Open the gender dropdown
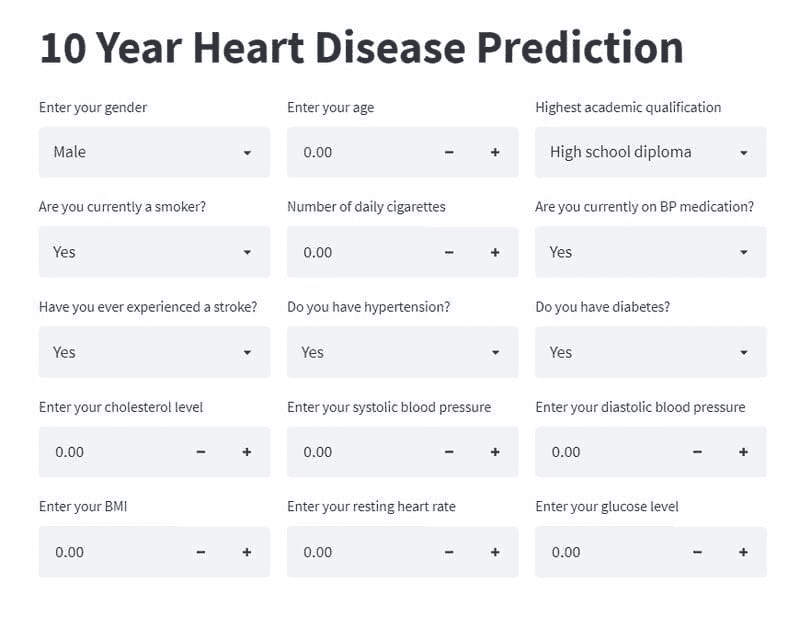Viewport: 800px width, 639px height. pos(154,152)
